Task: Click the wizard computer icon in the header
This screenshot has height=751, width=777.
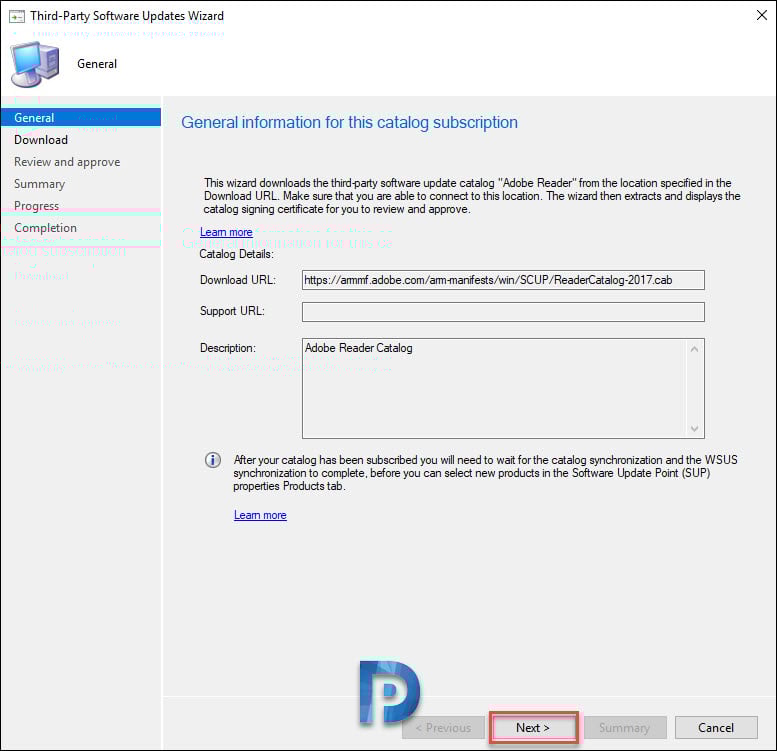Action: [x=35, y=64]
